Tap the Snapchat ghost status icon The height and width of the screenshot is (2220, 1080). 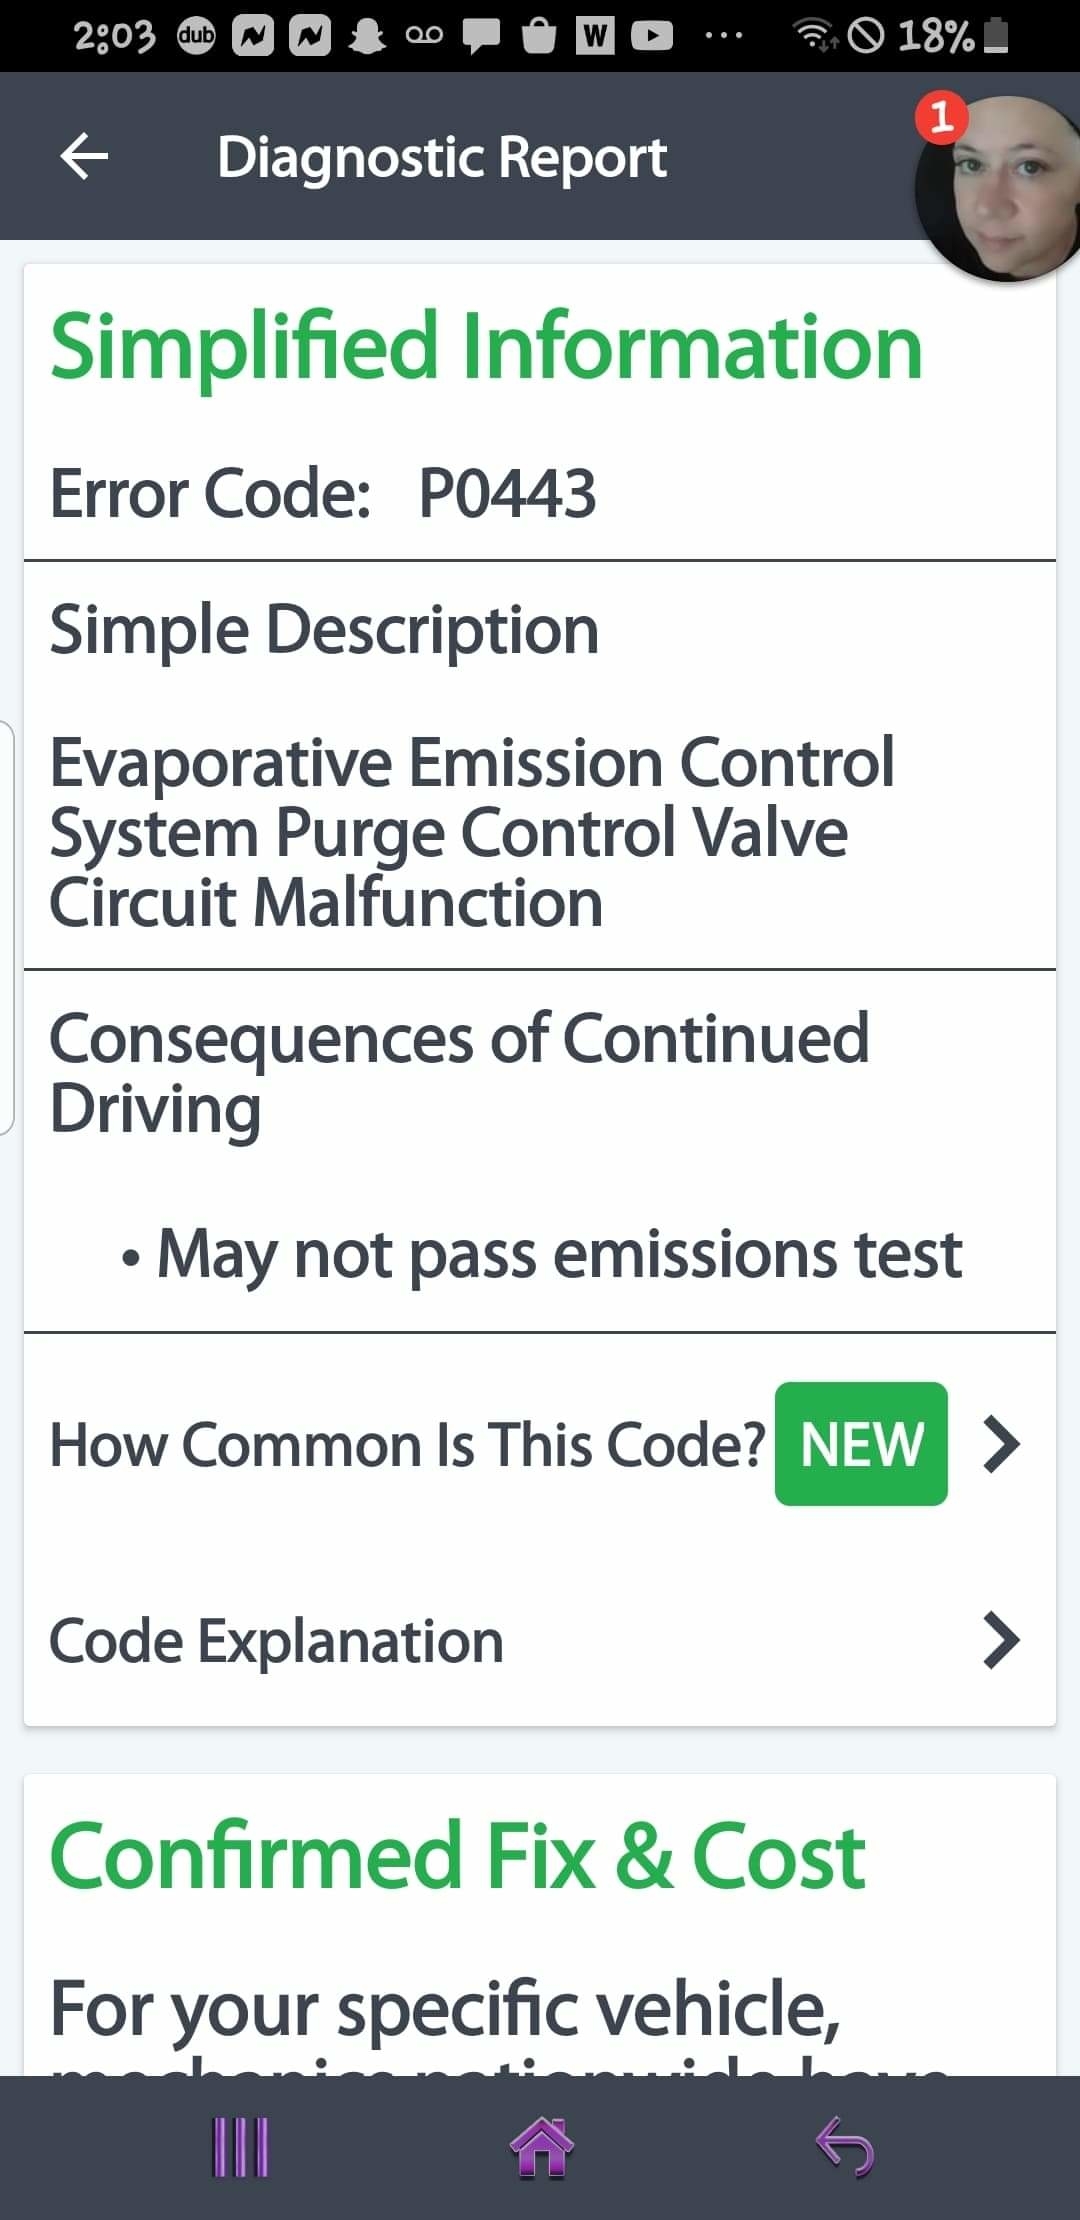[x=367, y=37]
